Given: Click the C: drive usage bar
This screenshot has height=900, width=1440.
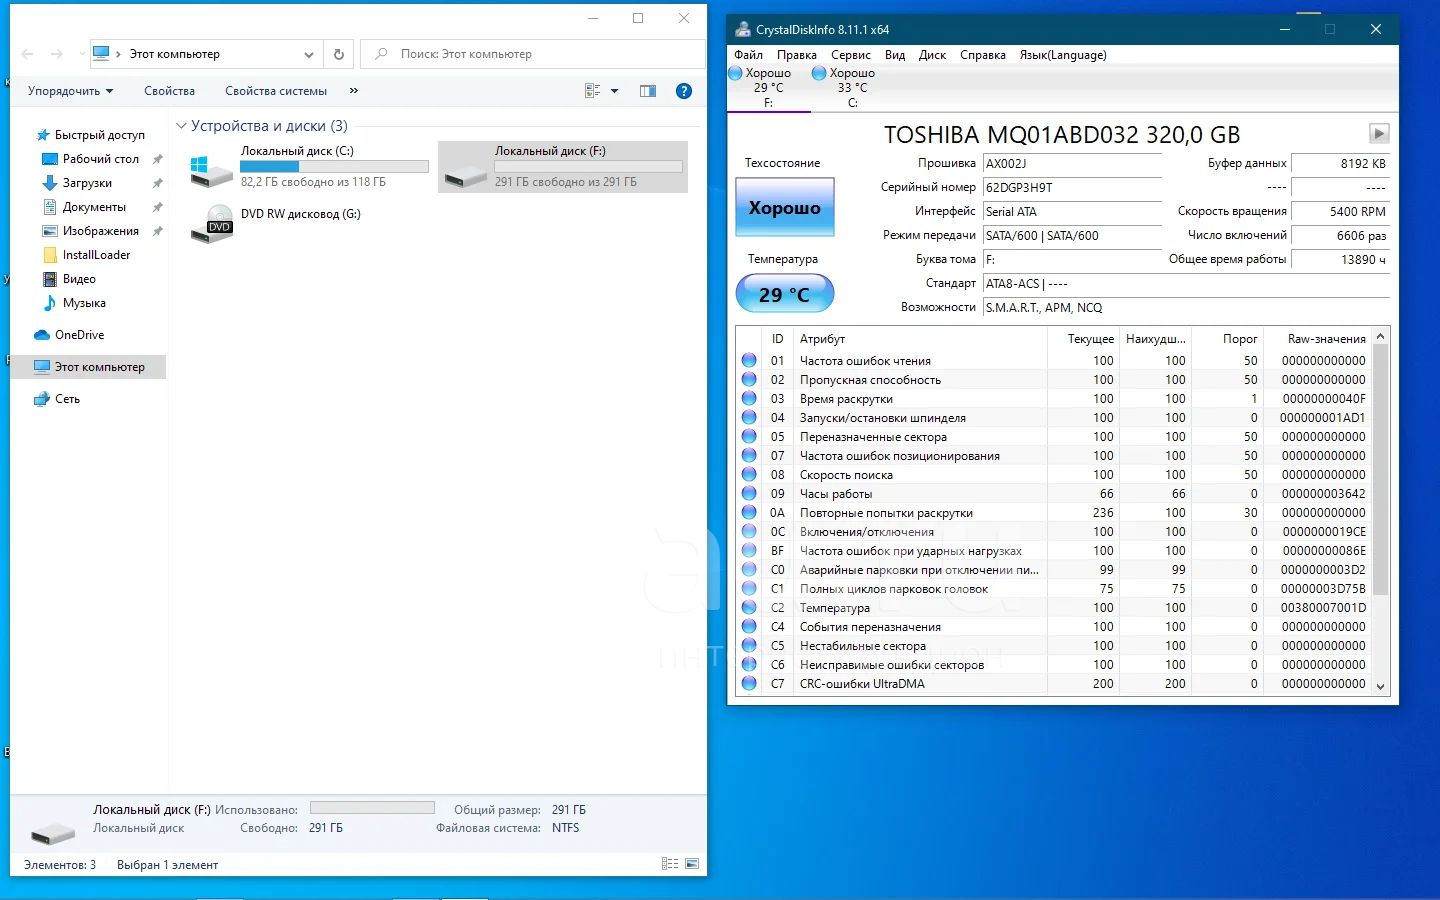Looking at the screenshot, I should (x=334, y=167).
